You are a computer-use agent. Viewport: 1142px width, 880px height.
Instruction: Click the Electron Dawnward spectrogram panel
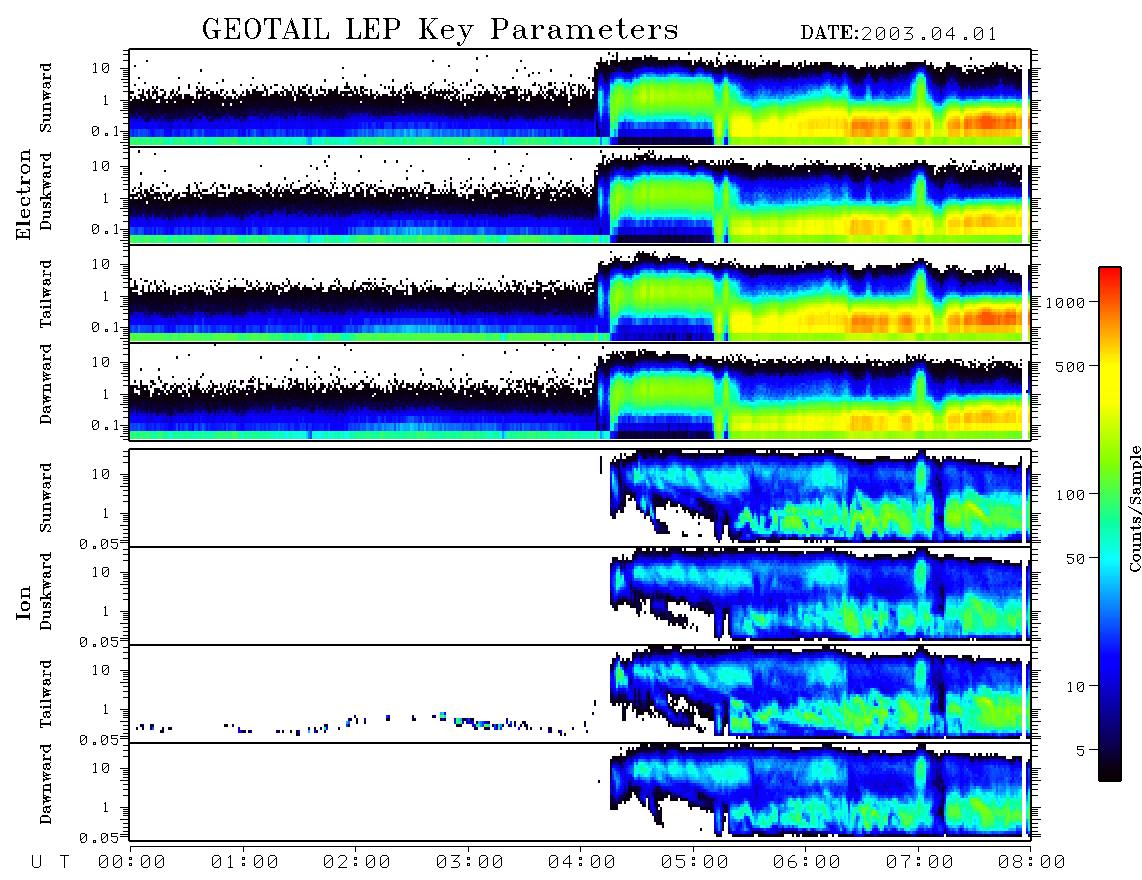pos(580,392)
